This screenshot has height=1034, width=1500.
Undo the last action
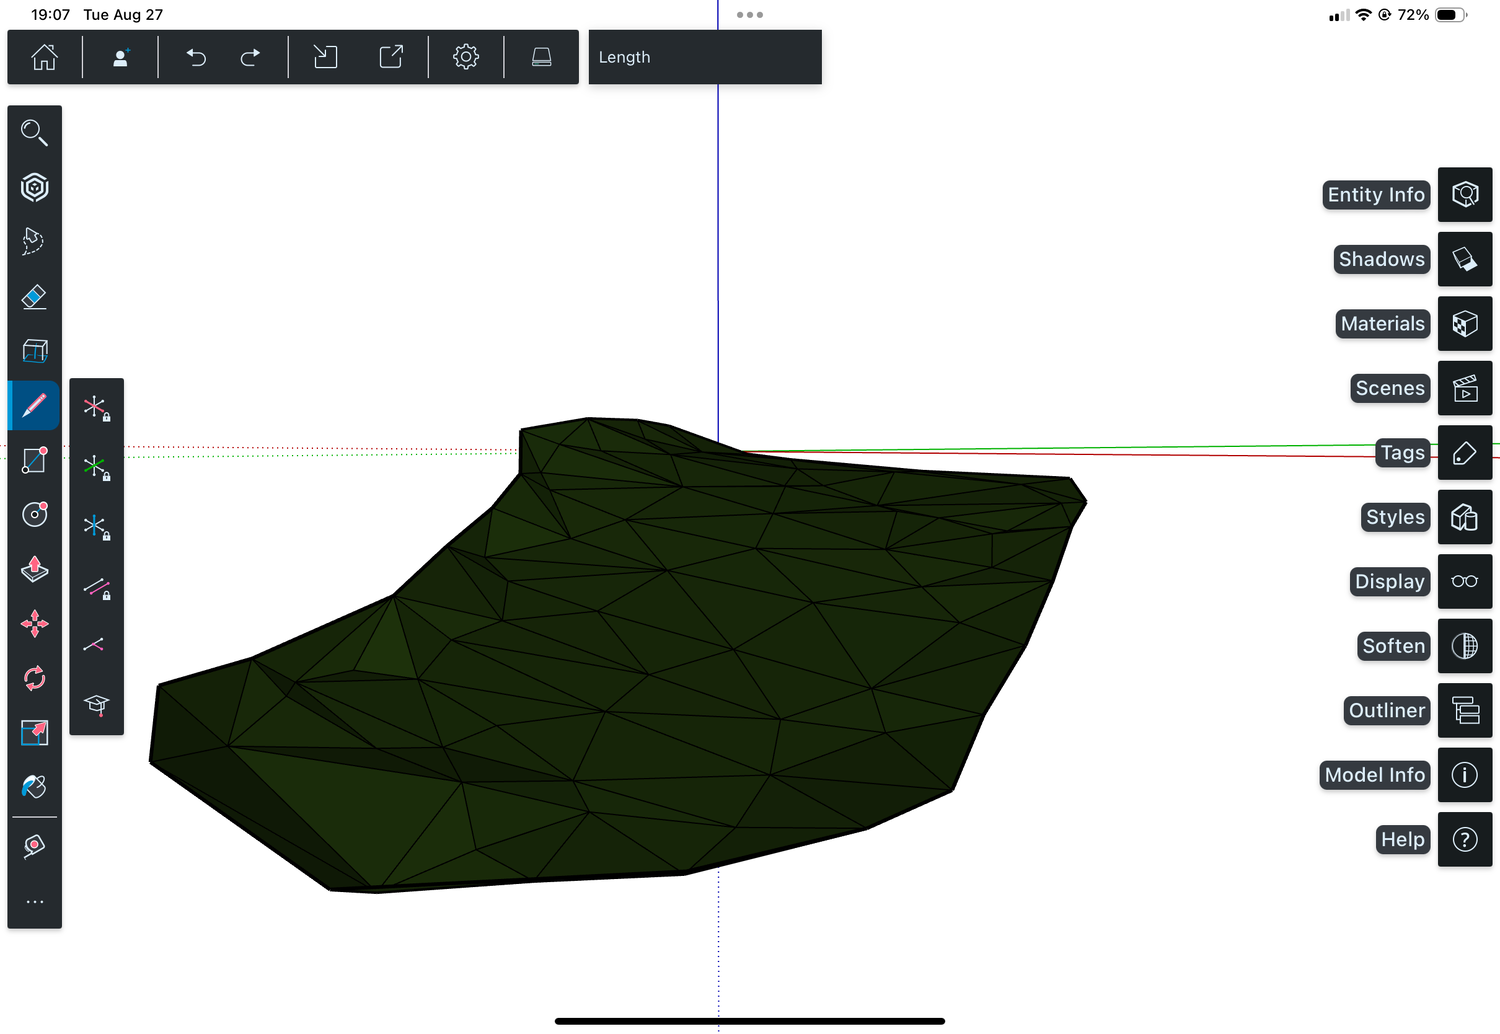(x=196, y=57)
